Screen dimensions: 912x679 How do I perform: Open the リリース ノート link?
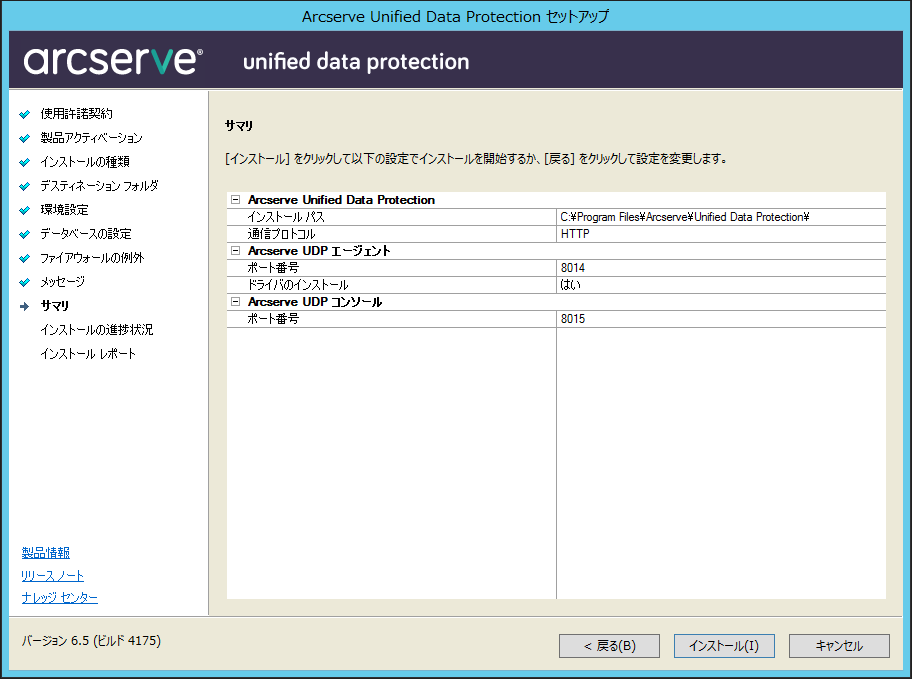(53, 576)
